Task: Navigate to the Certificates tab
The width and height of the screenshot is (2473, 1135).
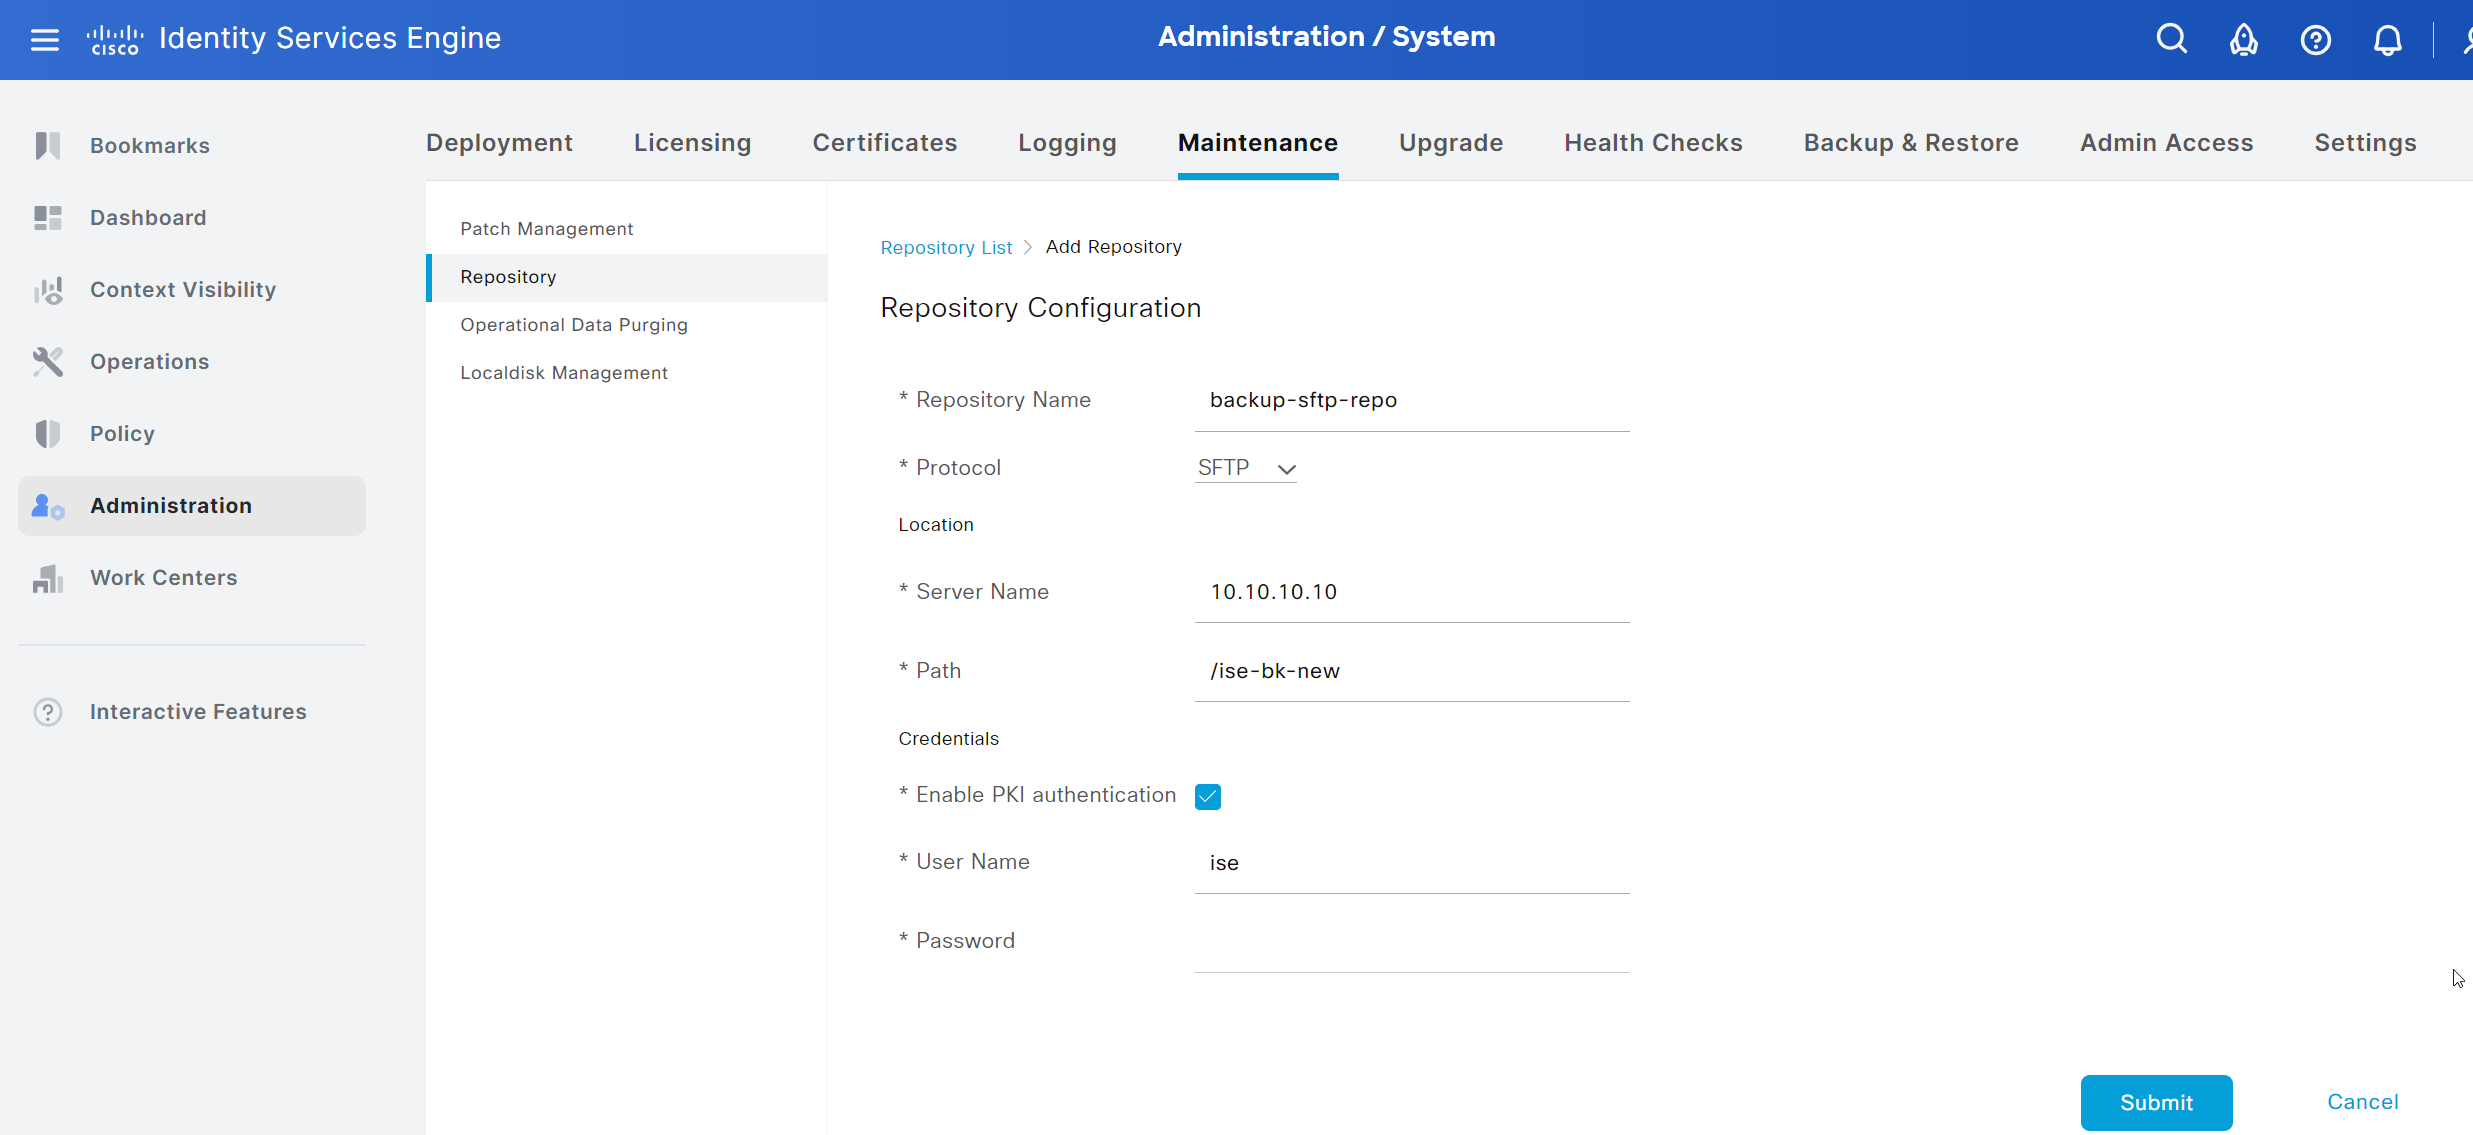Action: tap(883, 142)
